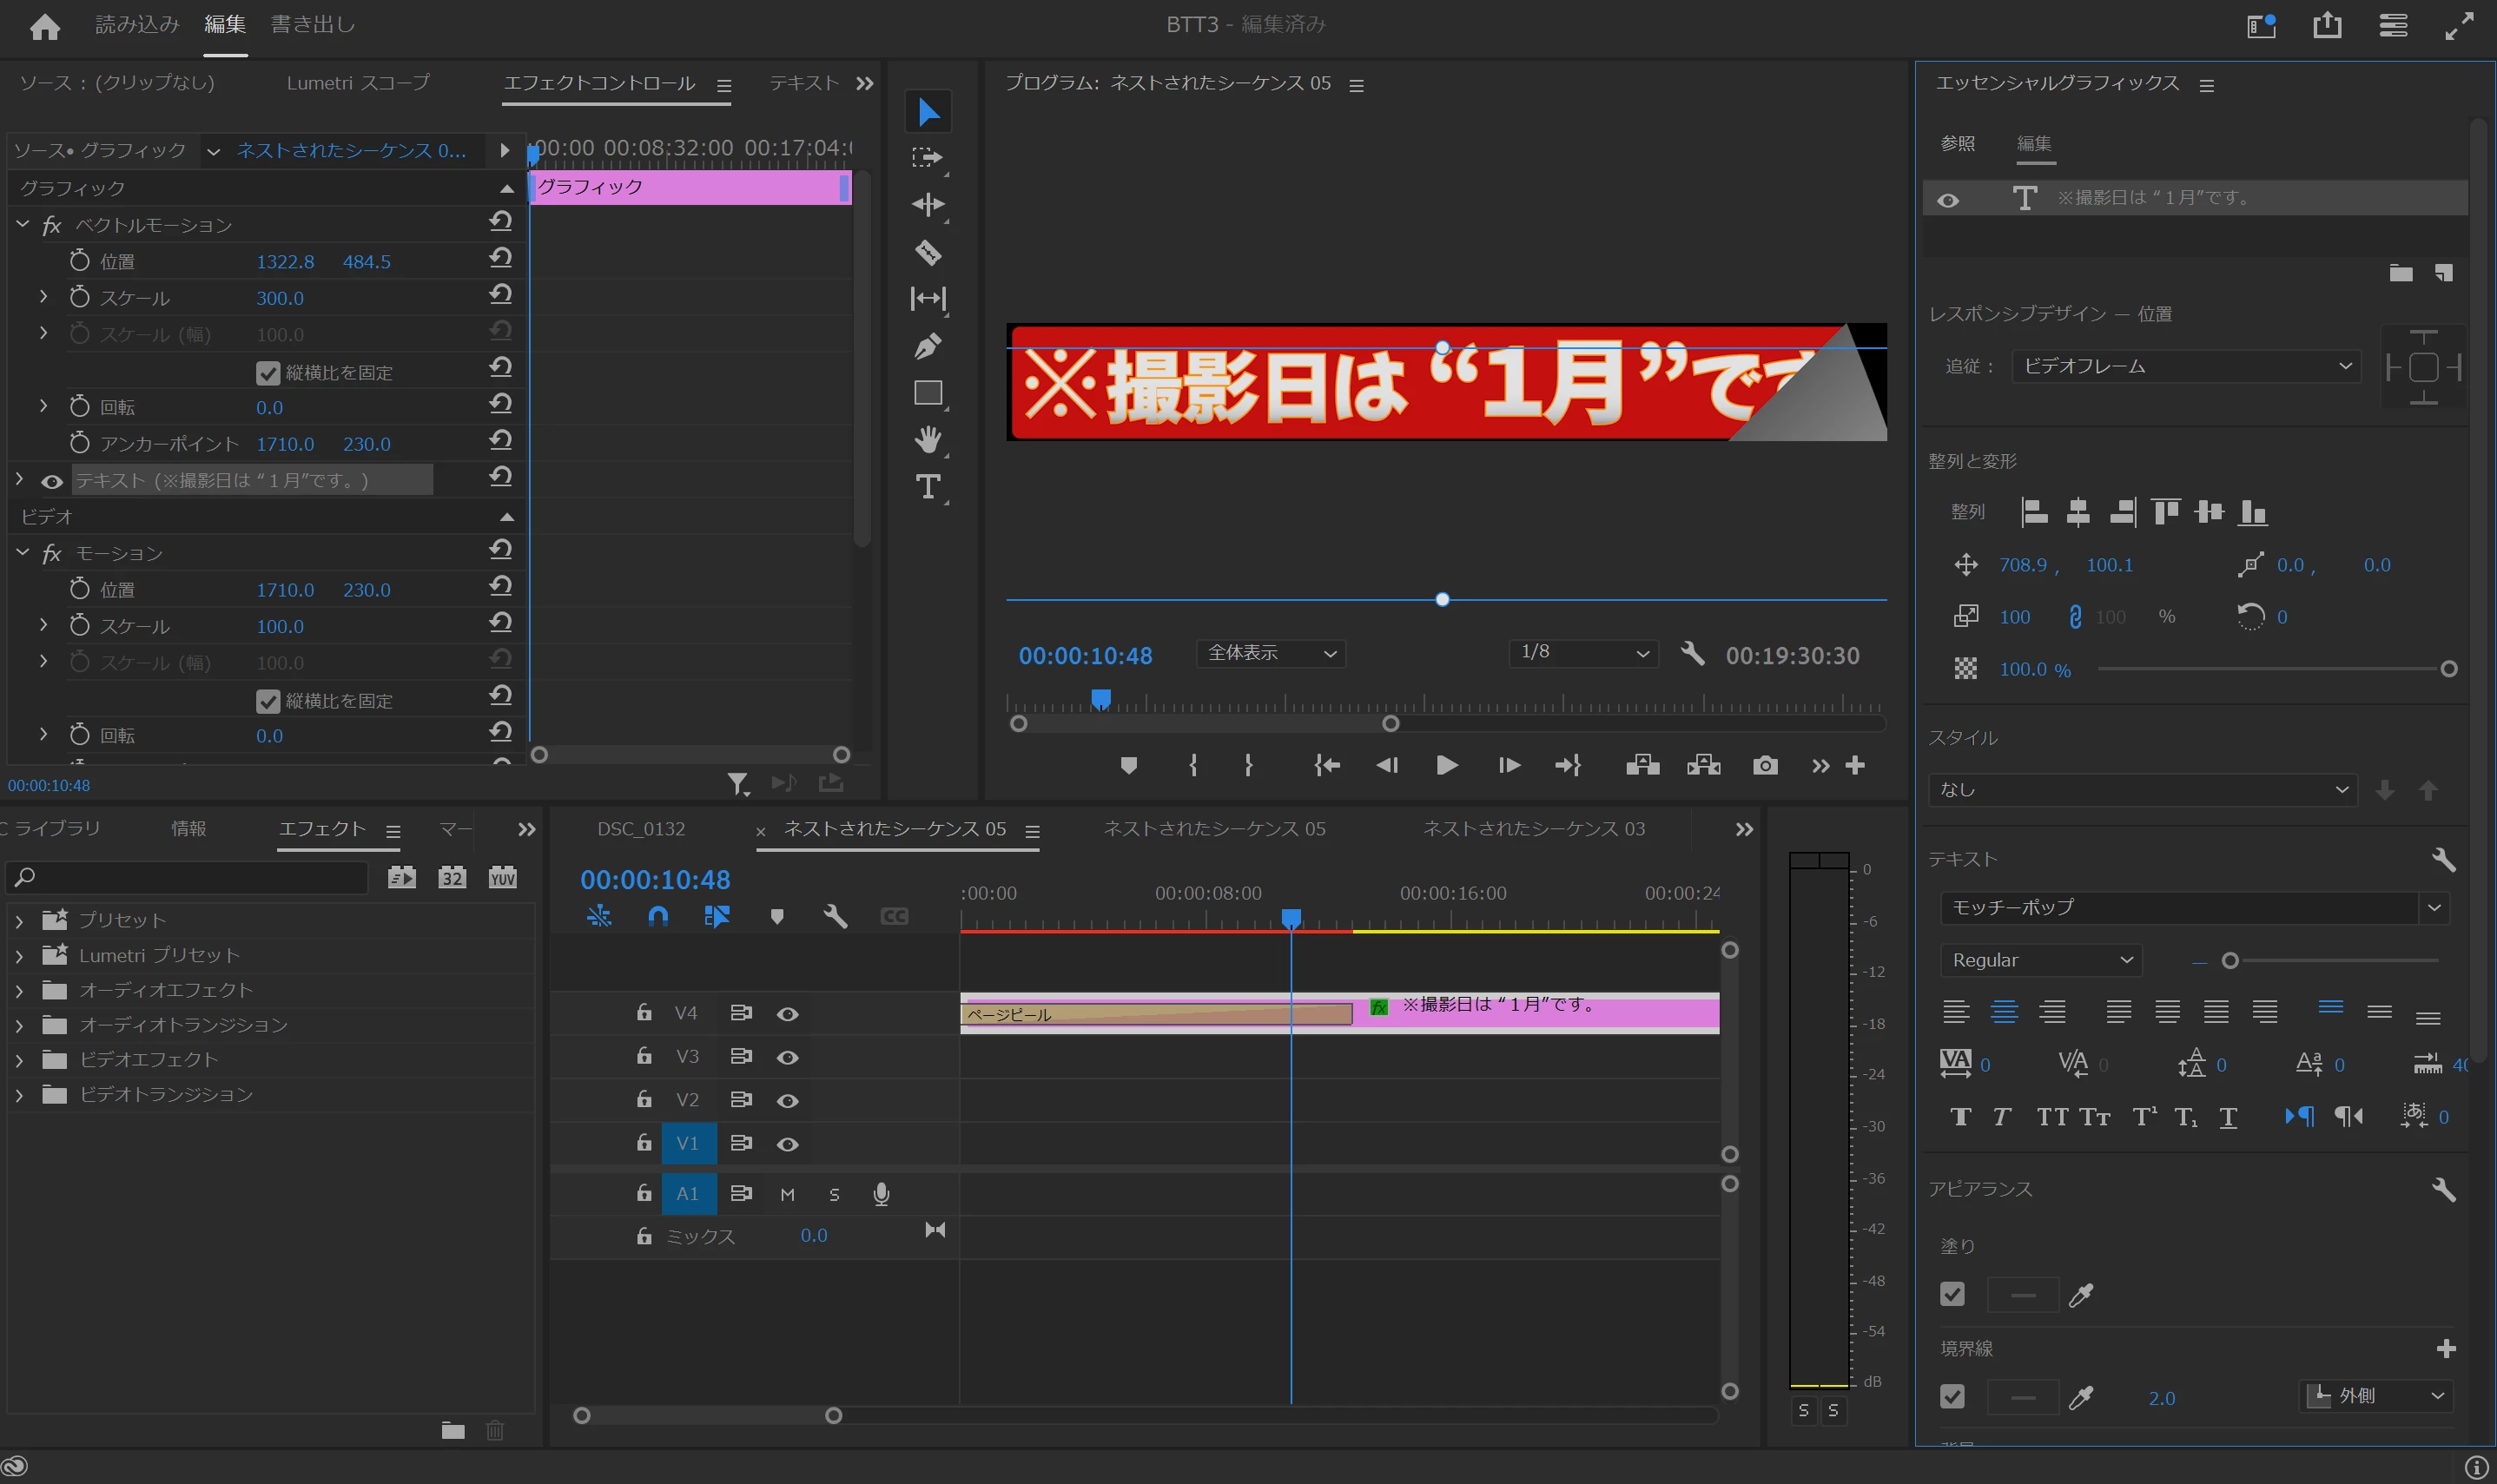Select the Pen tool
The image size is (2497, 1484).
928,346
